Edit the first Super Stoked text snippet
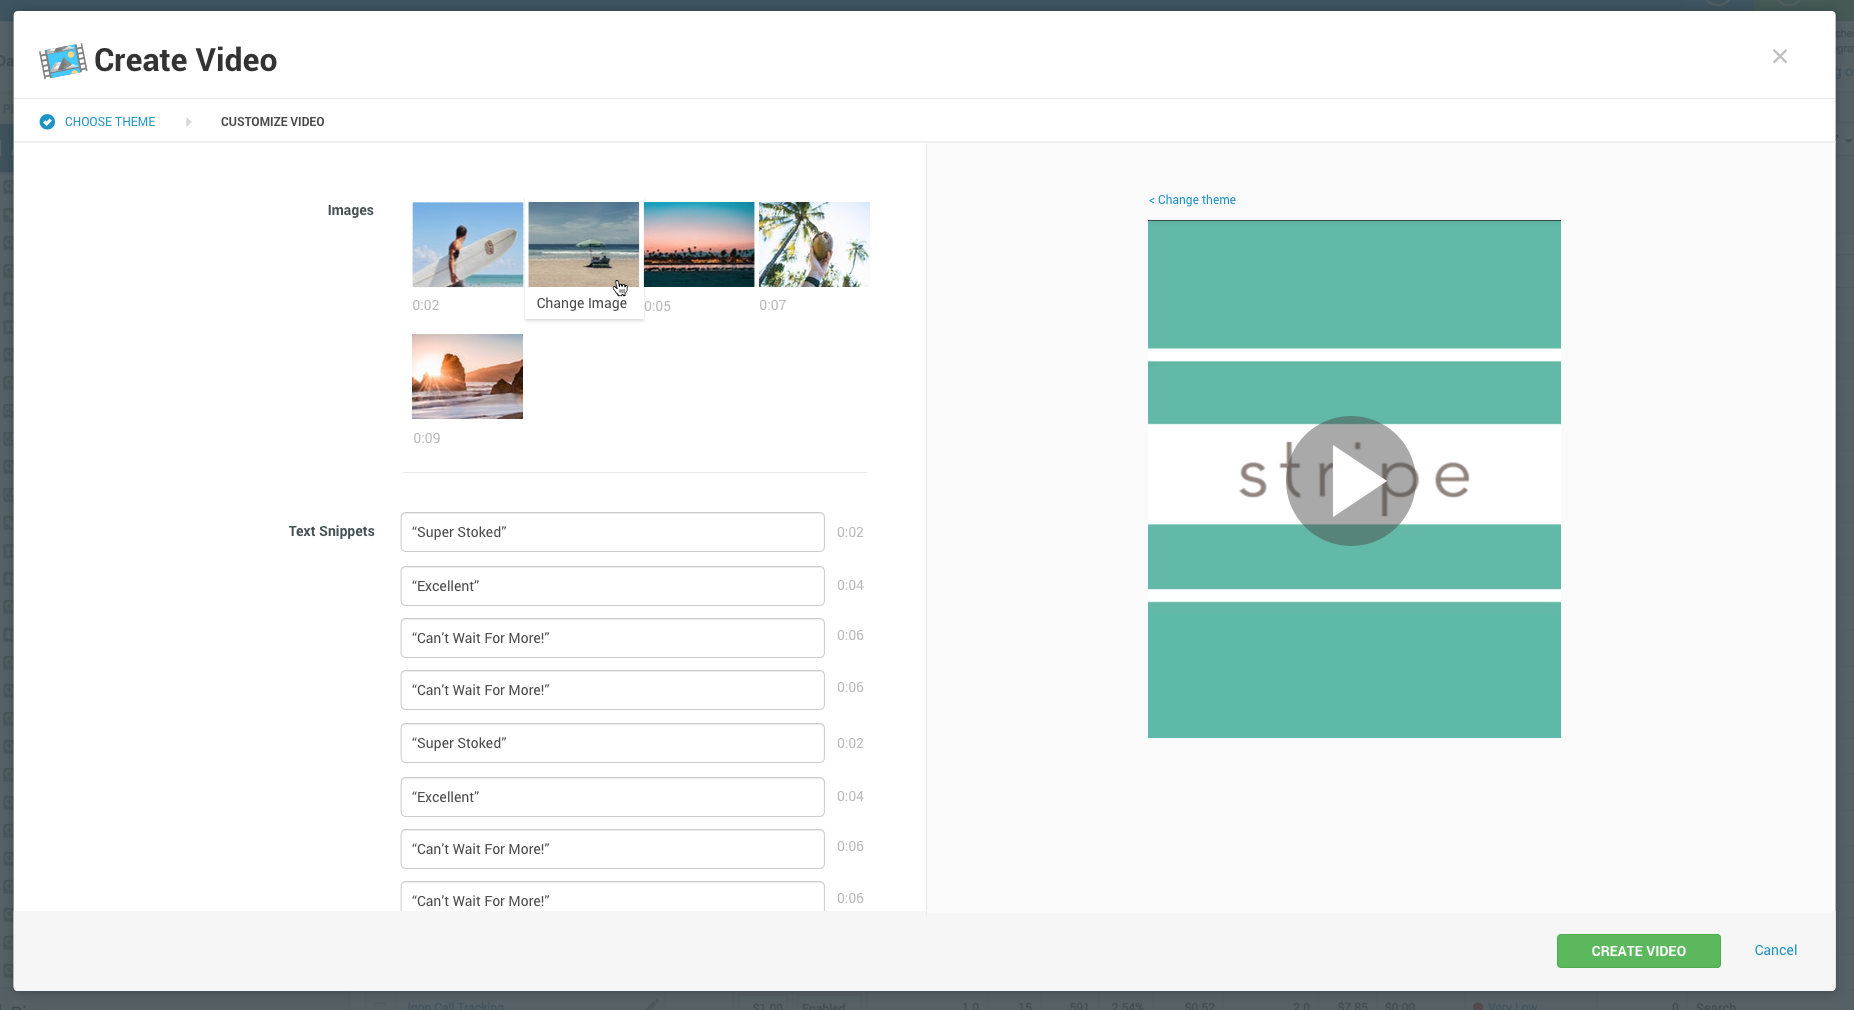1854x1010 pixels. [x=611, y=532]
